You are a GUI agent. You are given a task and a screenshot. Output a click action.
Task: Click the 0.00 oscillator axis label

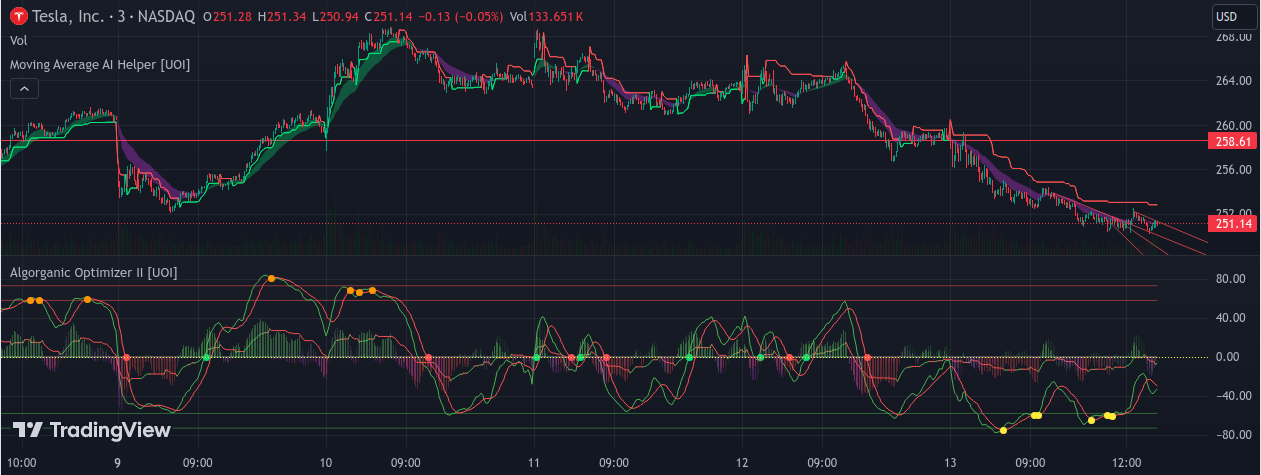coord(1236,357)
